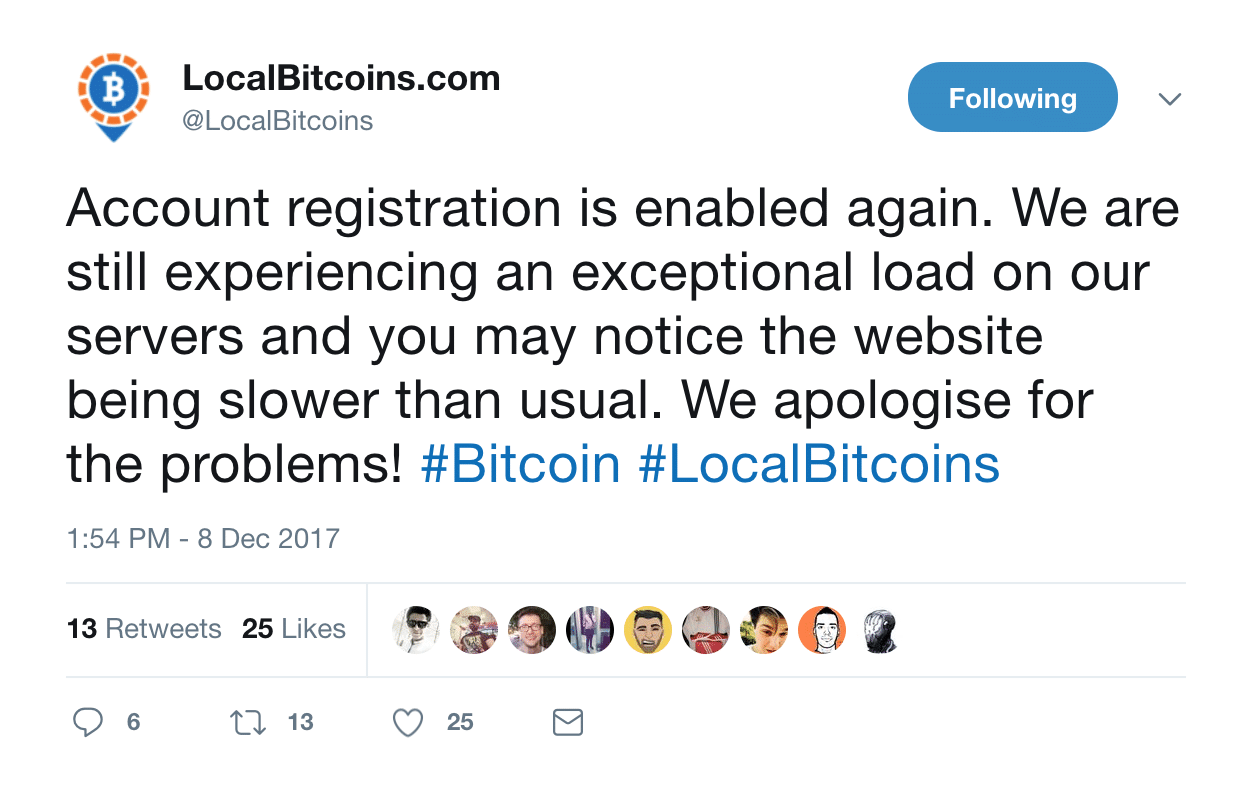Click the retweet arrows icon

click(248, 722)
